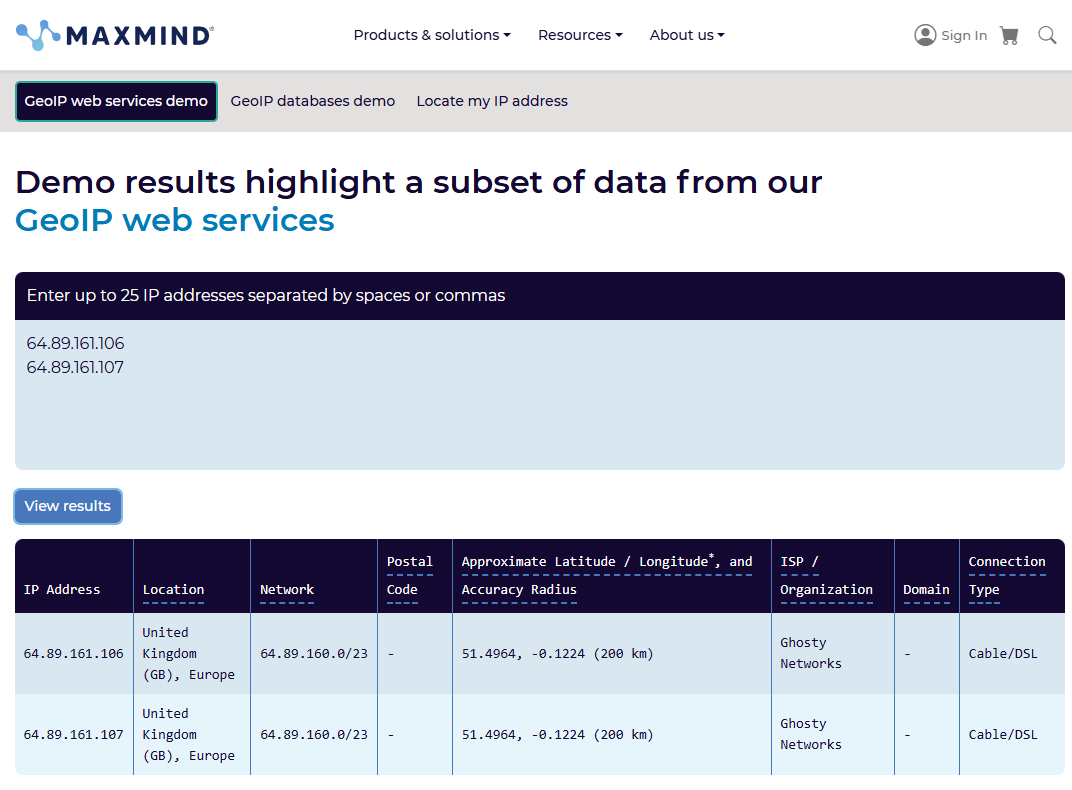Select GeoIP web services demo tab
The height and width of the screenshot is (790, 1072).
pyautogui.click(x=116, y=101)
